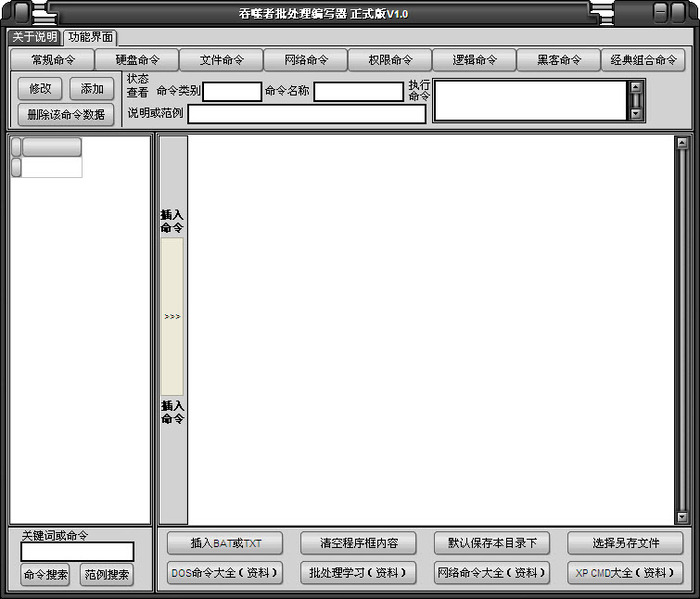Open 批处理学习（资料）
Screen dimensions: 700x599
(358, 573)
